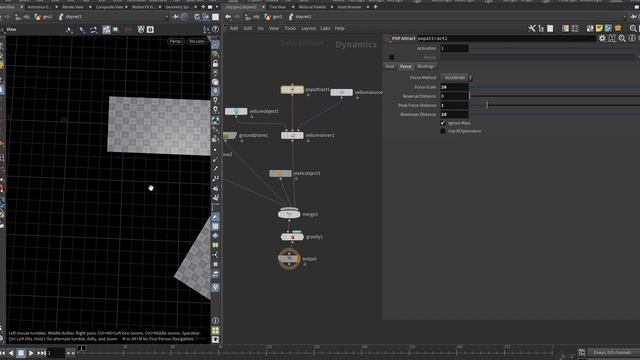
Task: Open the Add menu in network editor
Action: 233,28
